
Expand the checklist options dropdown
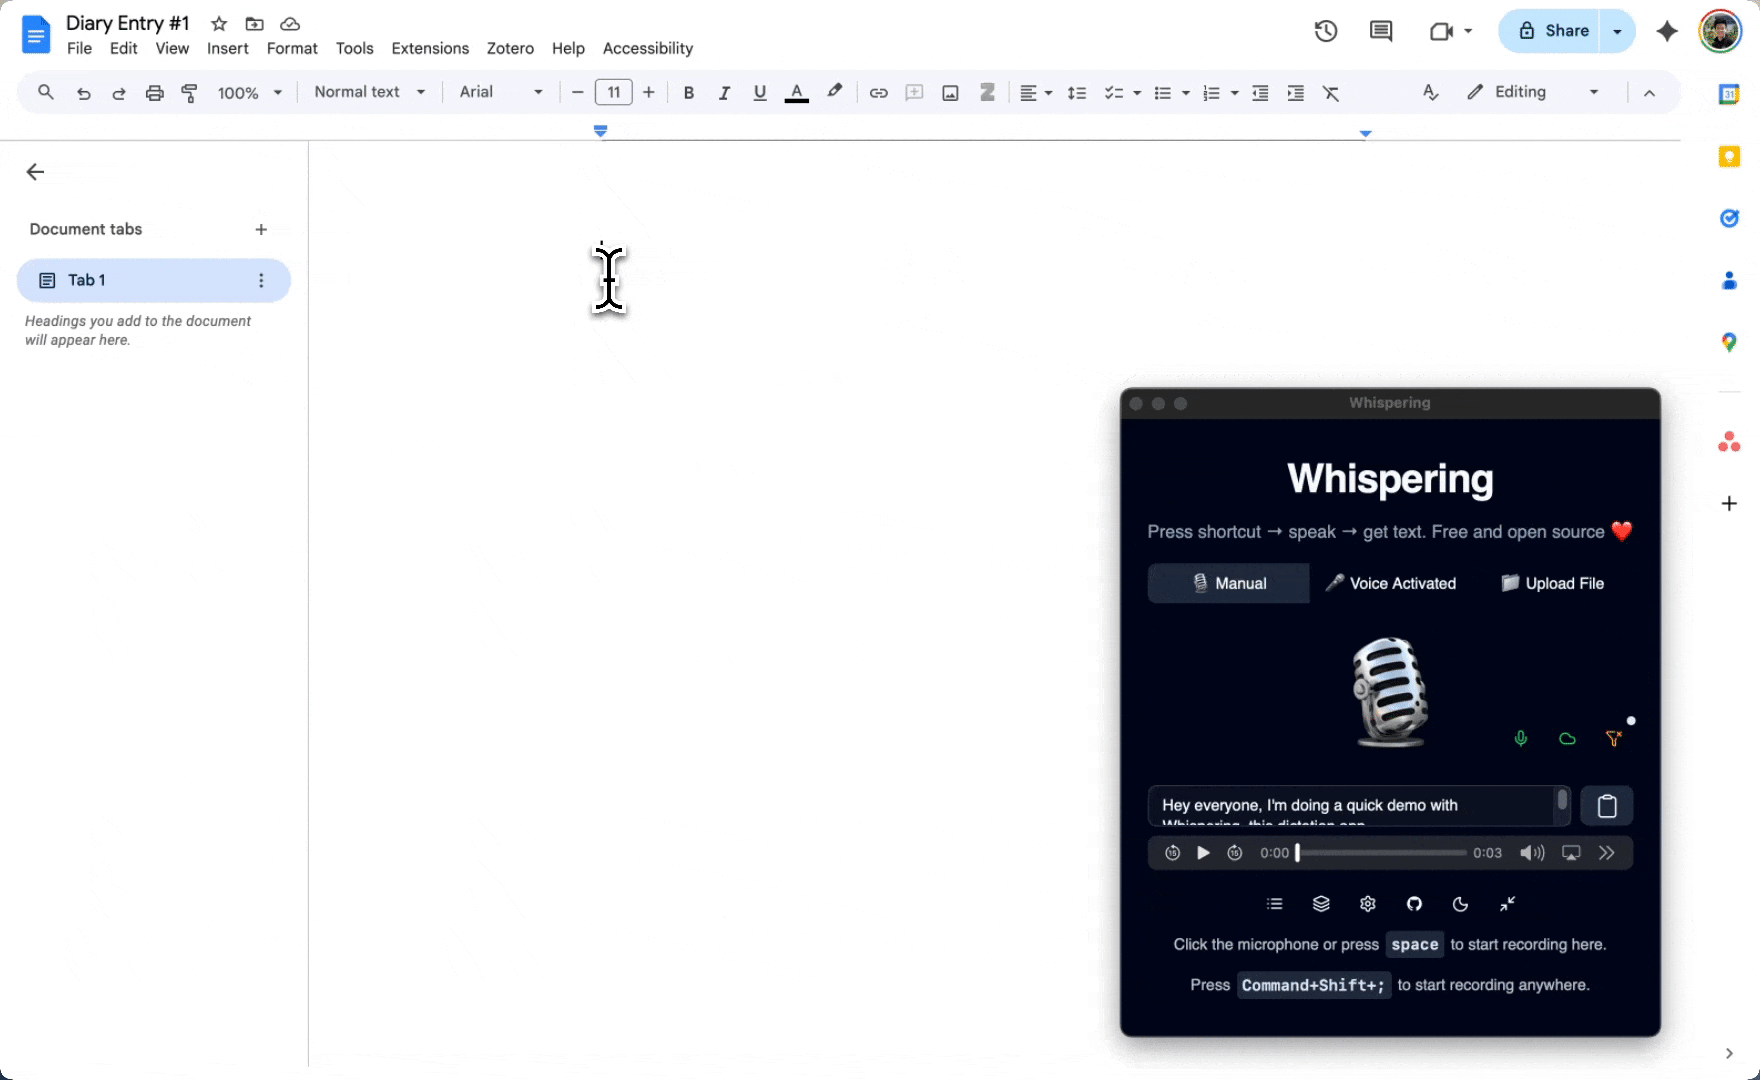point(1137,93)
